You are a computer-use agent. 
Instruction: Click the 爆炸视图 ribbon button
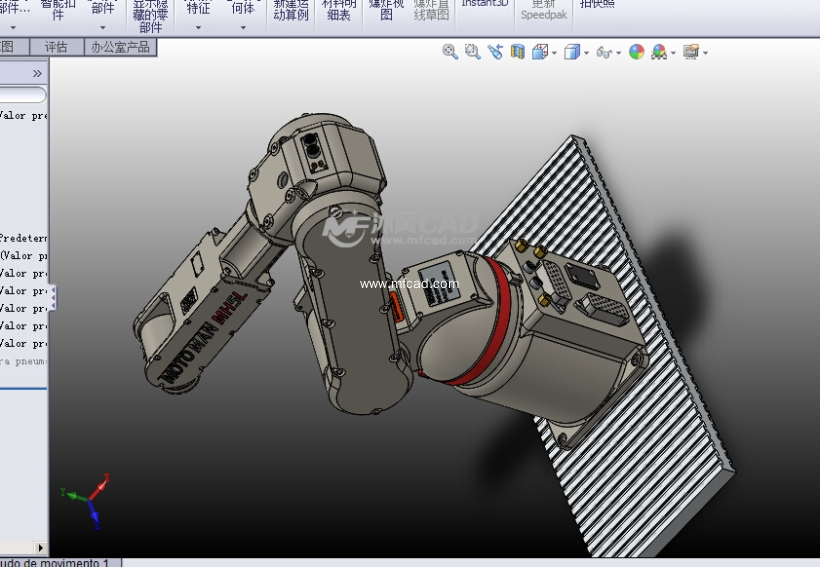point(386,9)
